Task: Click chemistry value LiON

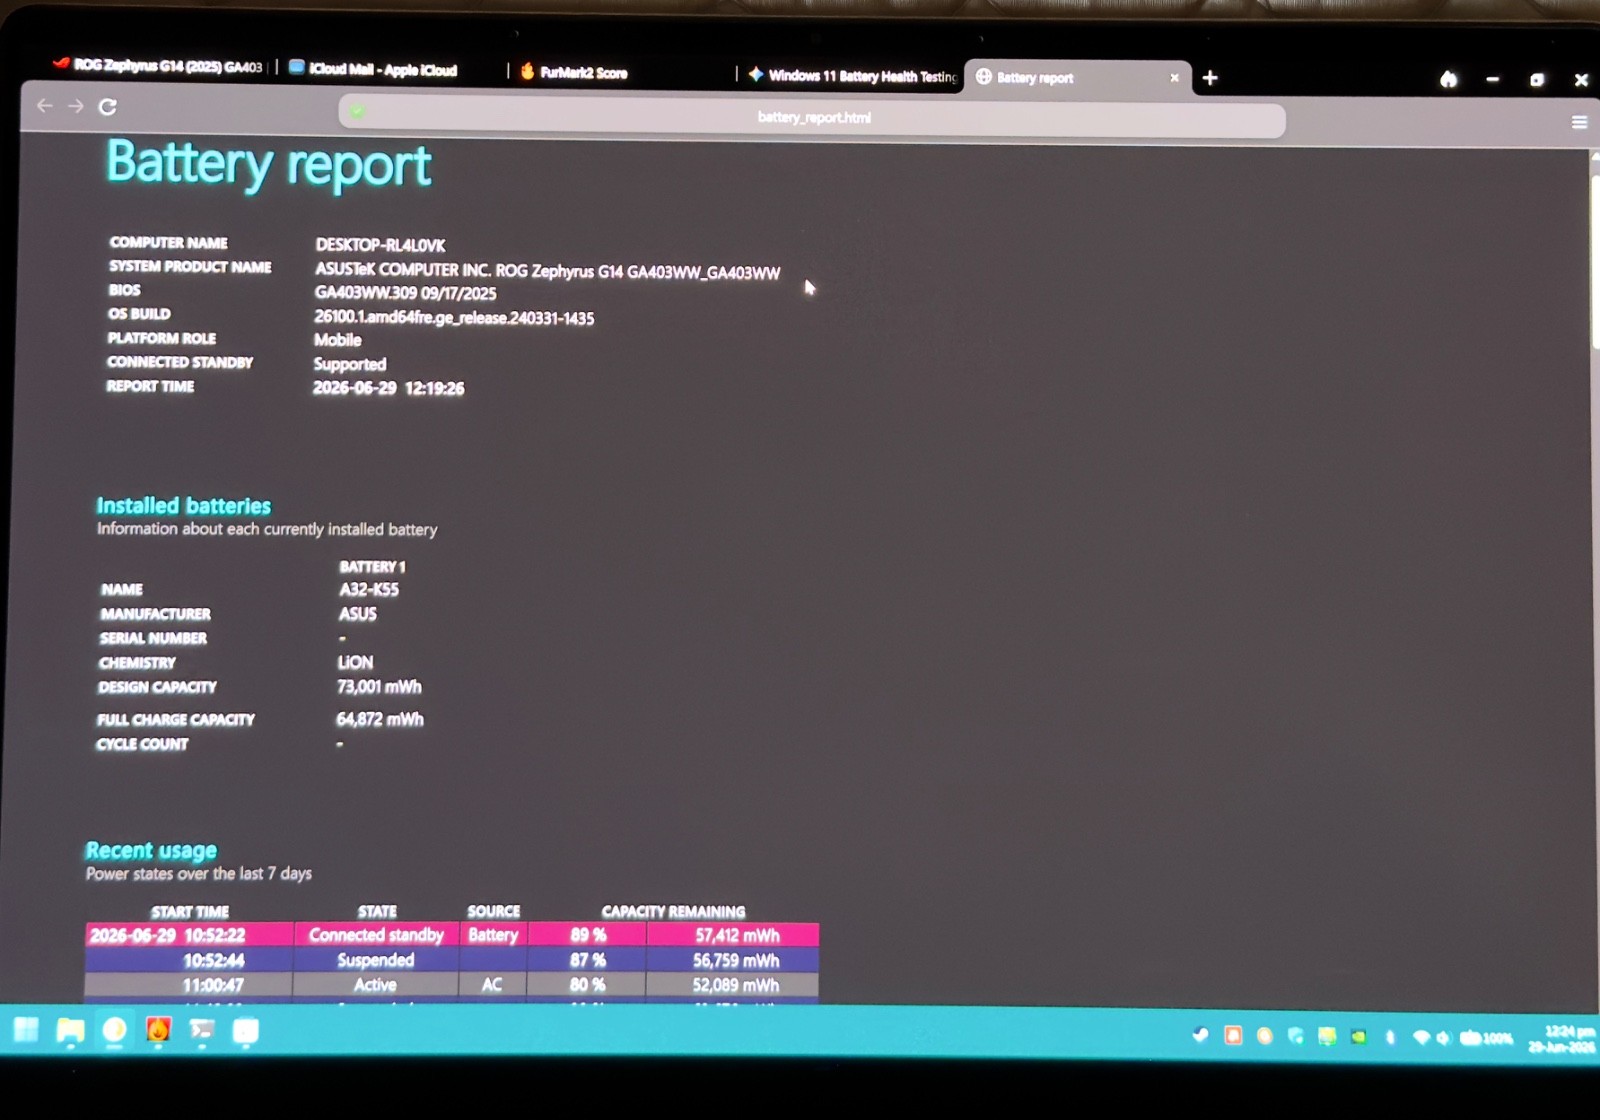Action: tap(355, 662)
